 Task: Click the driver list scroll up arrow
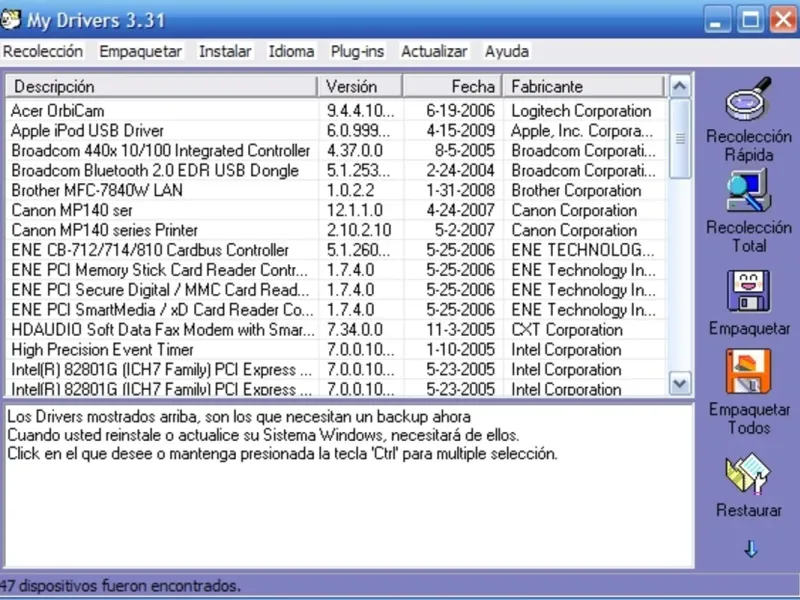pos(680,86)
